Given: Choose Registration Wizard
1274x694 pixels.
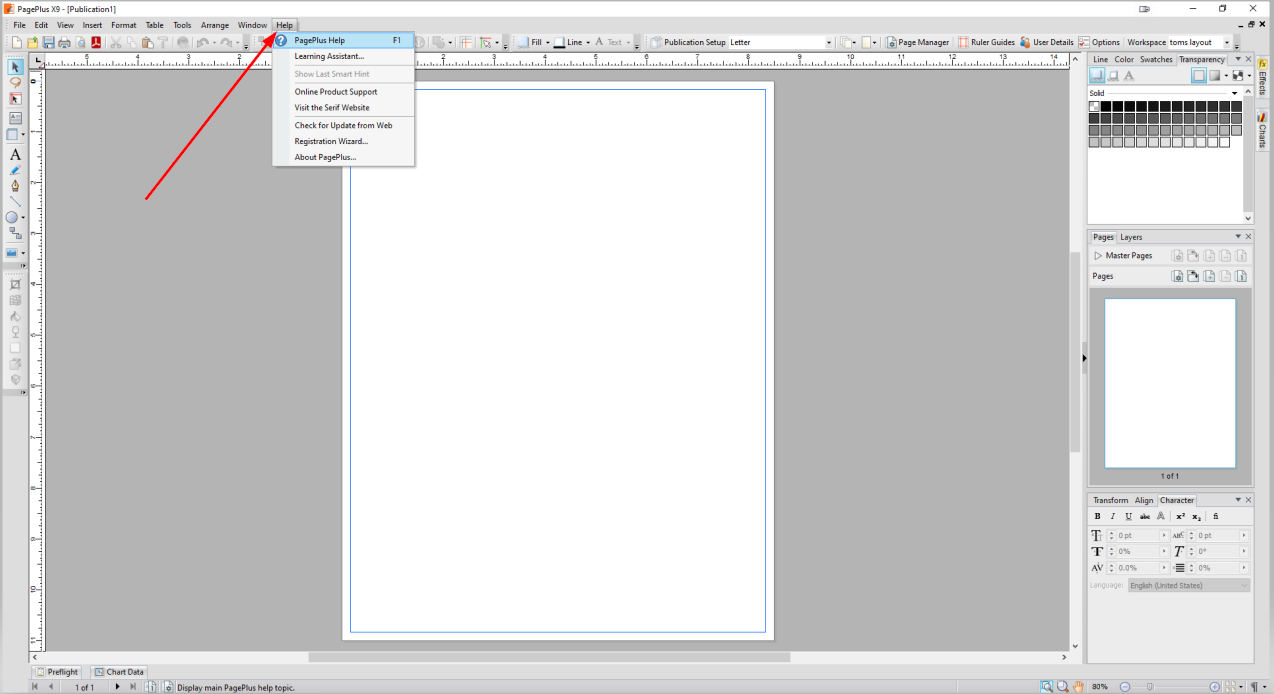Looking at the screenshot, I should [344, 141].
